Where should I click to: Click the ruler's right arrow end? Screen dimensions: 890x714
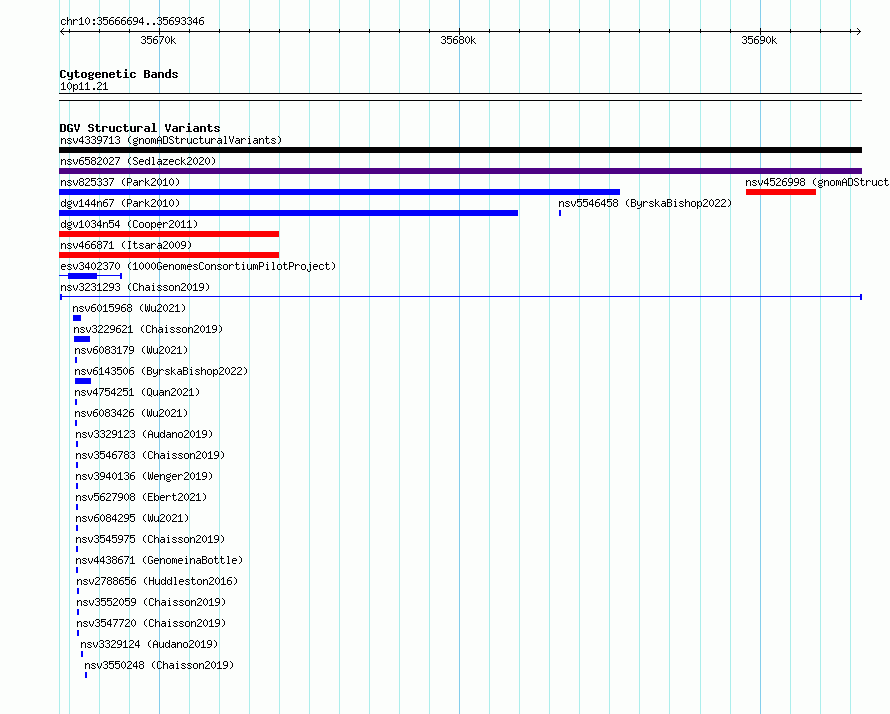(858, 32)
